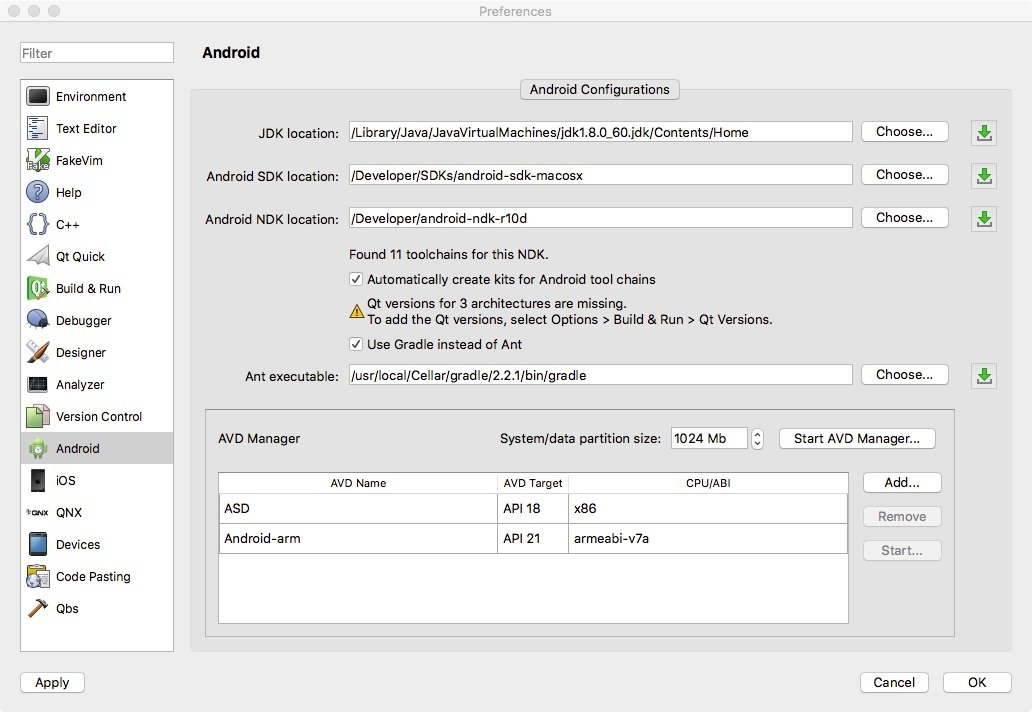Select the Qt Quick category icon
This screenshot has width=1032, height=712.
[38, 256]
